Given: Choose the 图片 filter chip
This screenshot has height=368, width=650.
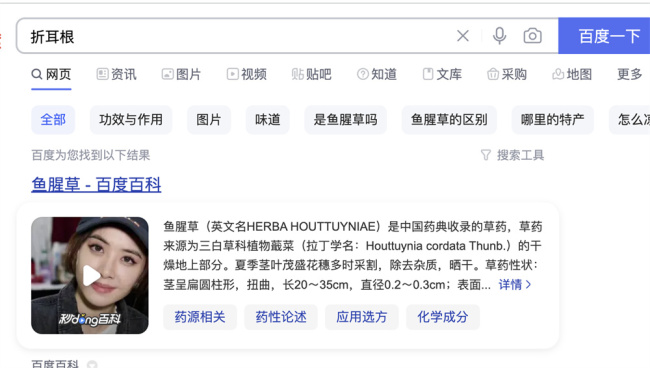Looking at the screenshot, I should click(x=209, y=120).
